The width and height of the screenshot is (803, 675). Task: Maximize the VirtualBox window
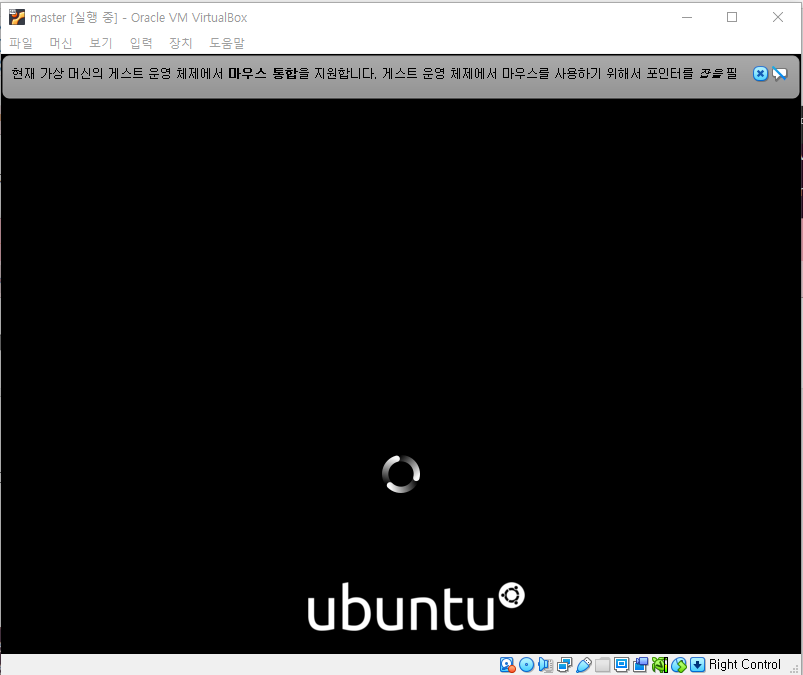[732, 17]
